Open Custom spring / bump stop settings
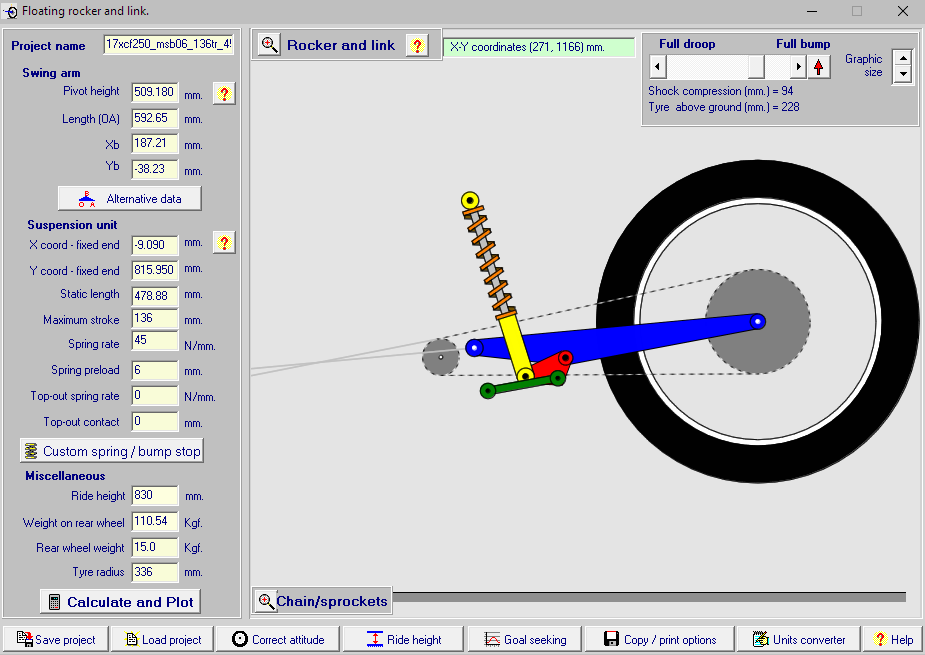This screenshot has height=655, width=925. (x=112, y=451)
